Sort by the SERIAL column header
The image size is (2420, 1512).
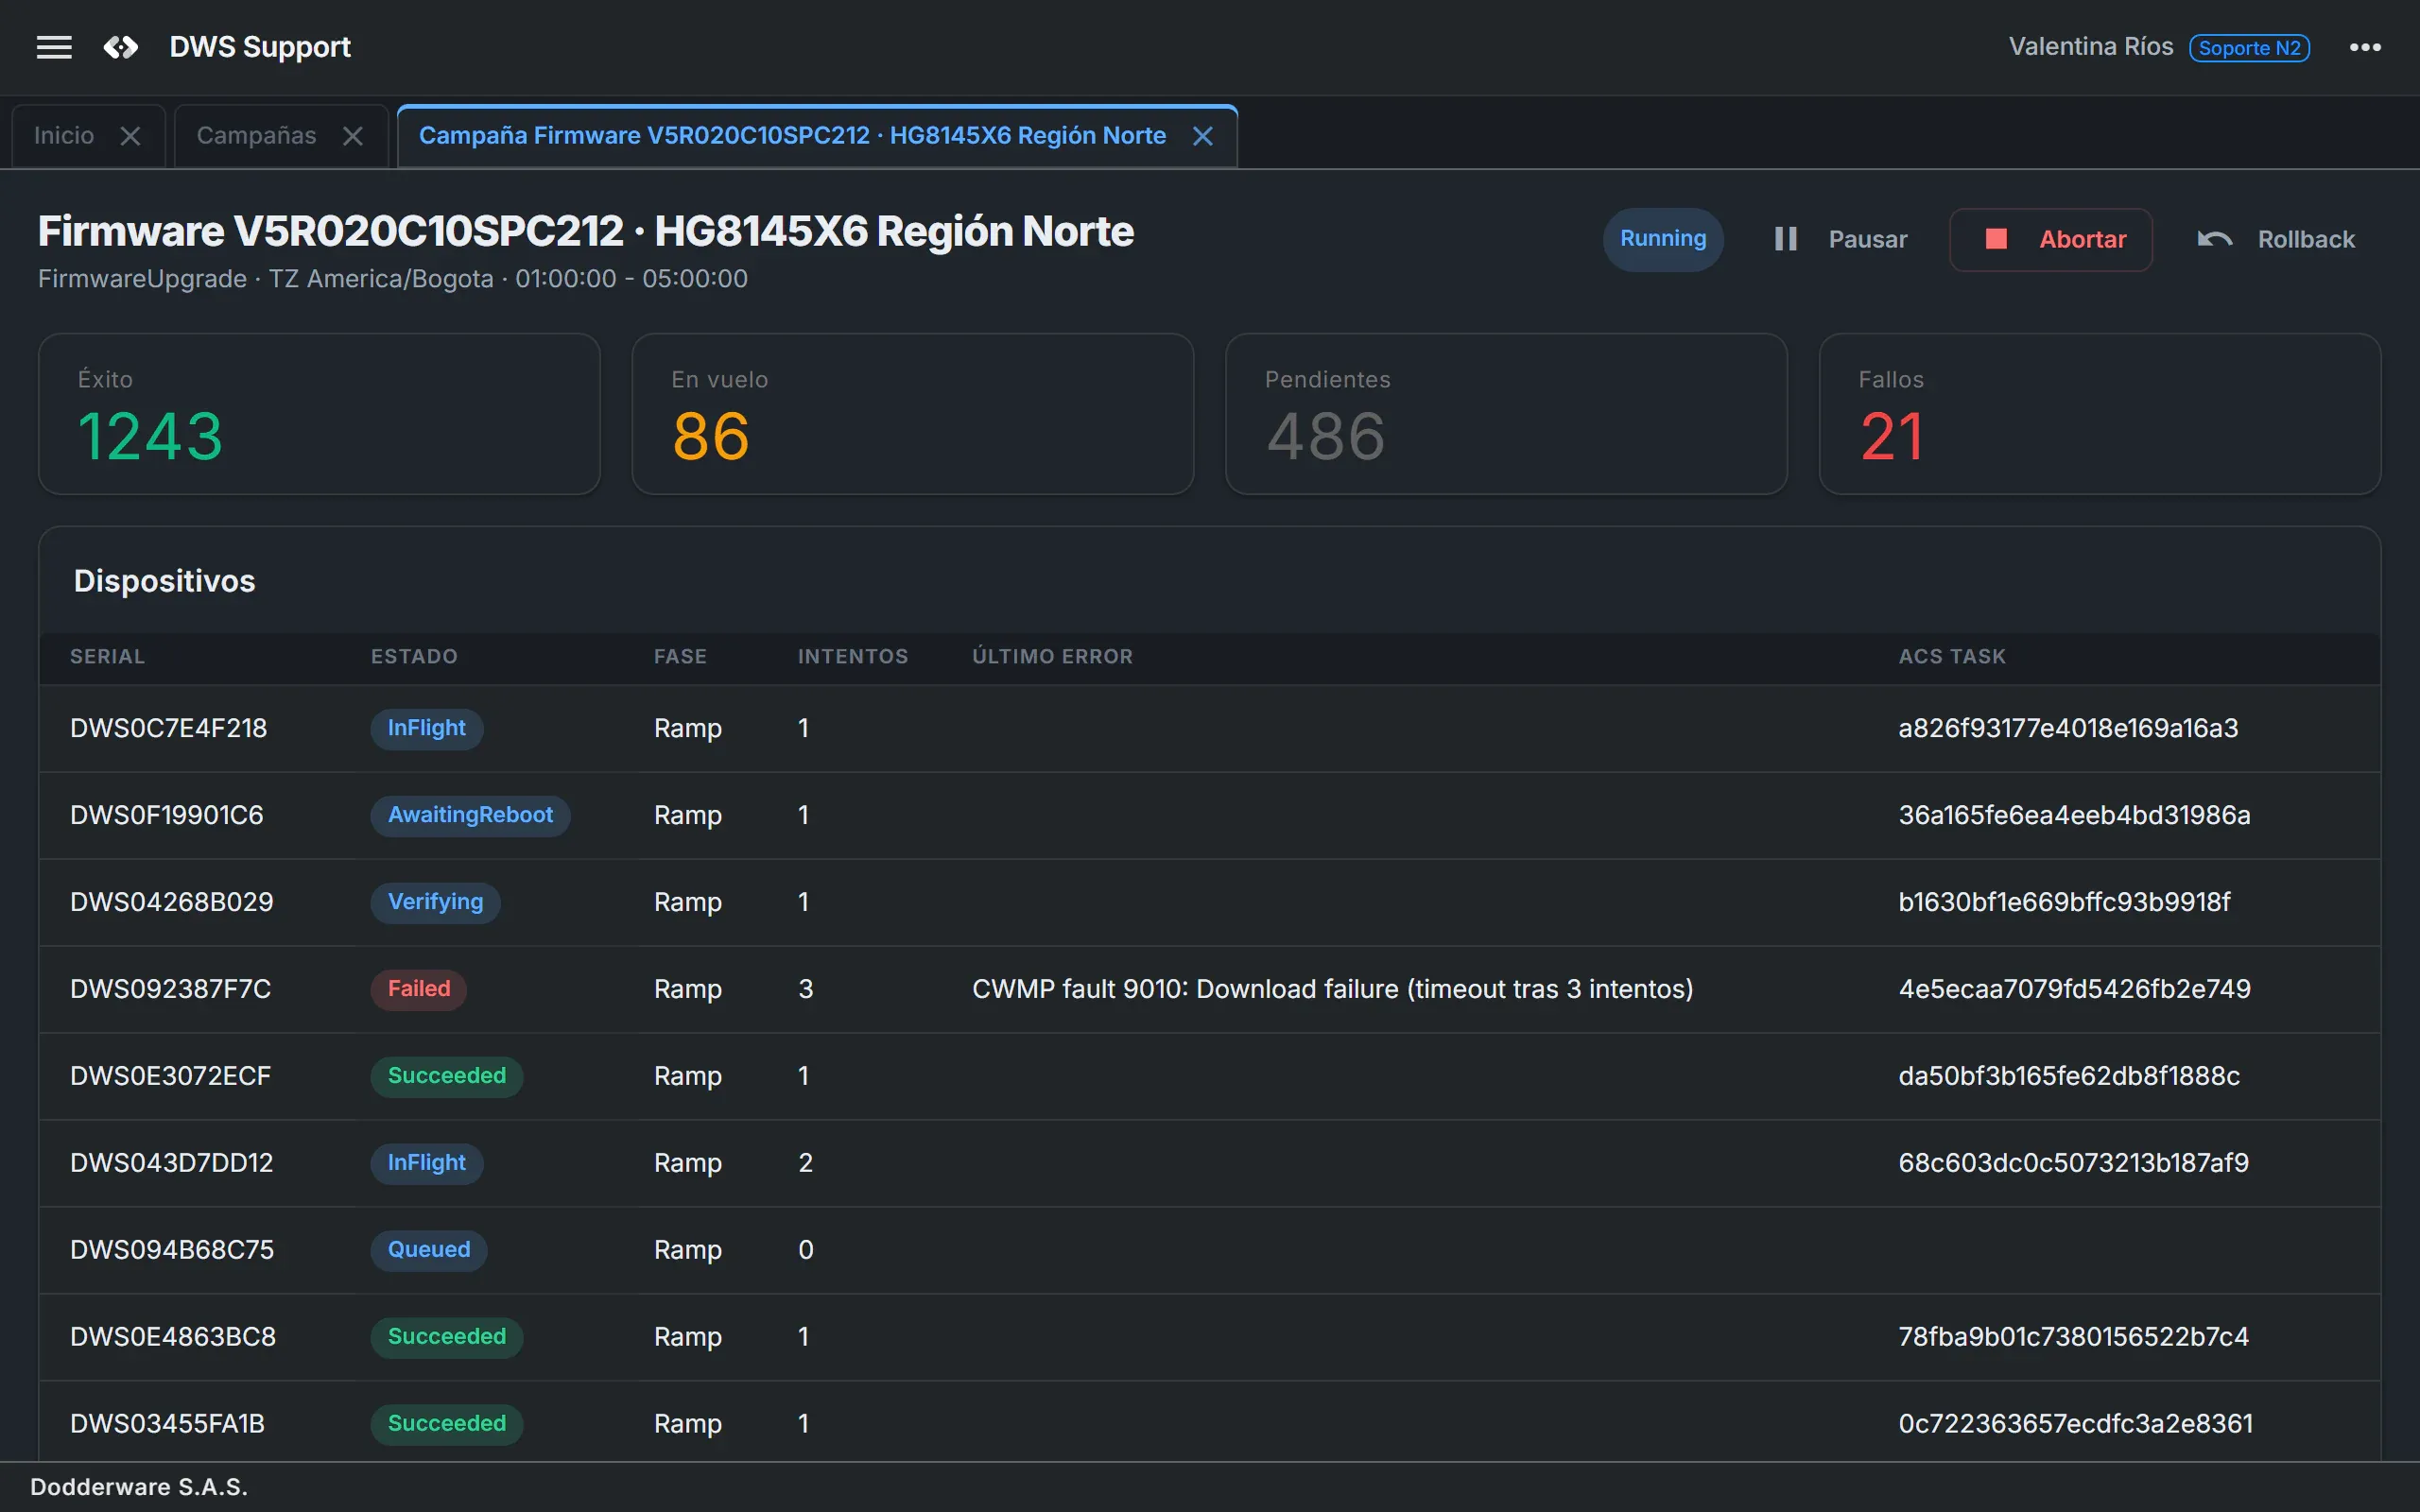[108, 657]
